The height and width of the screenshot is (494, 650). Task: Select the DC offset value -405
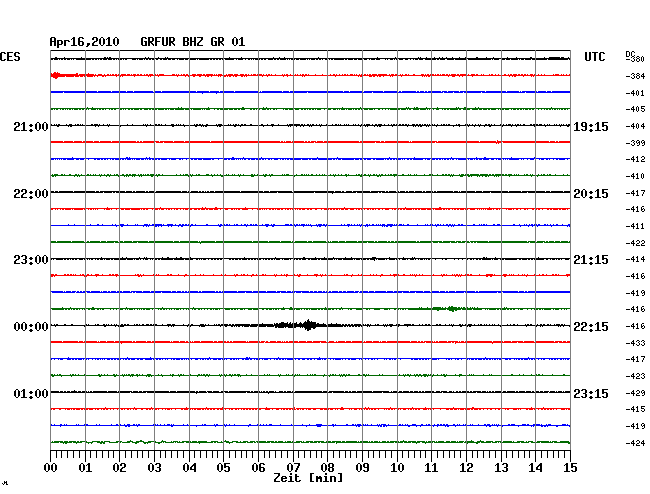[x=635, y=109]
